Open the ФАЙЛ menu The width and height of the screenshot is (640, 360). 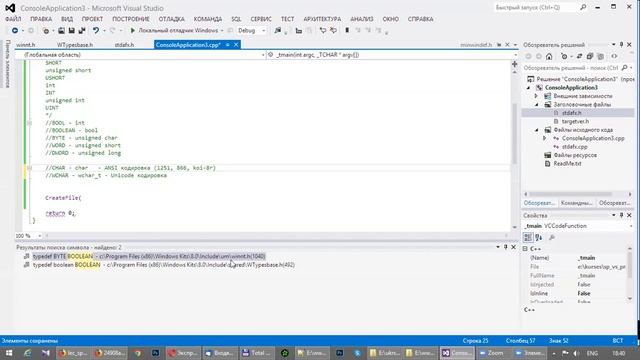point(13,19)
